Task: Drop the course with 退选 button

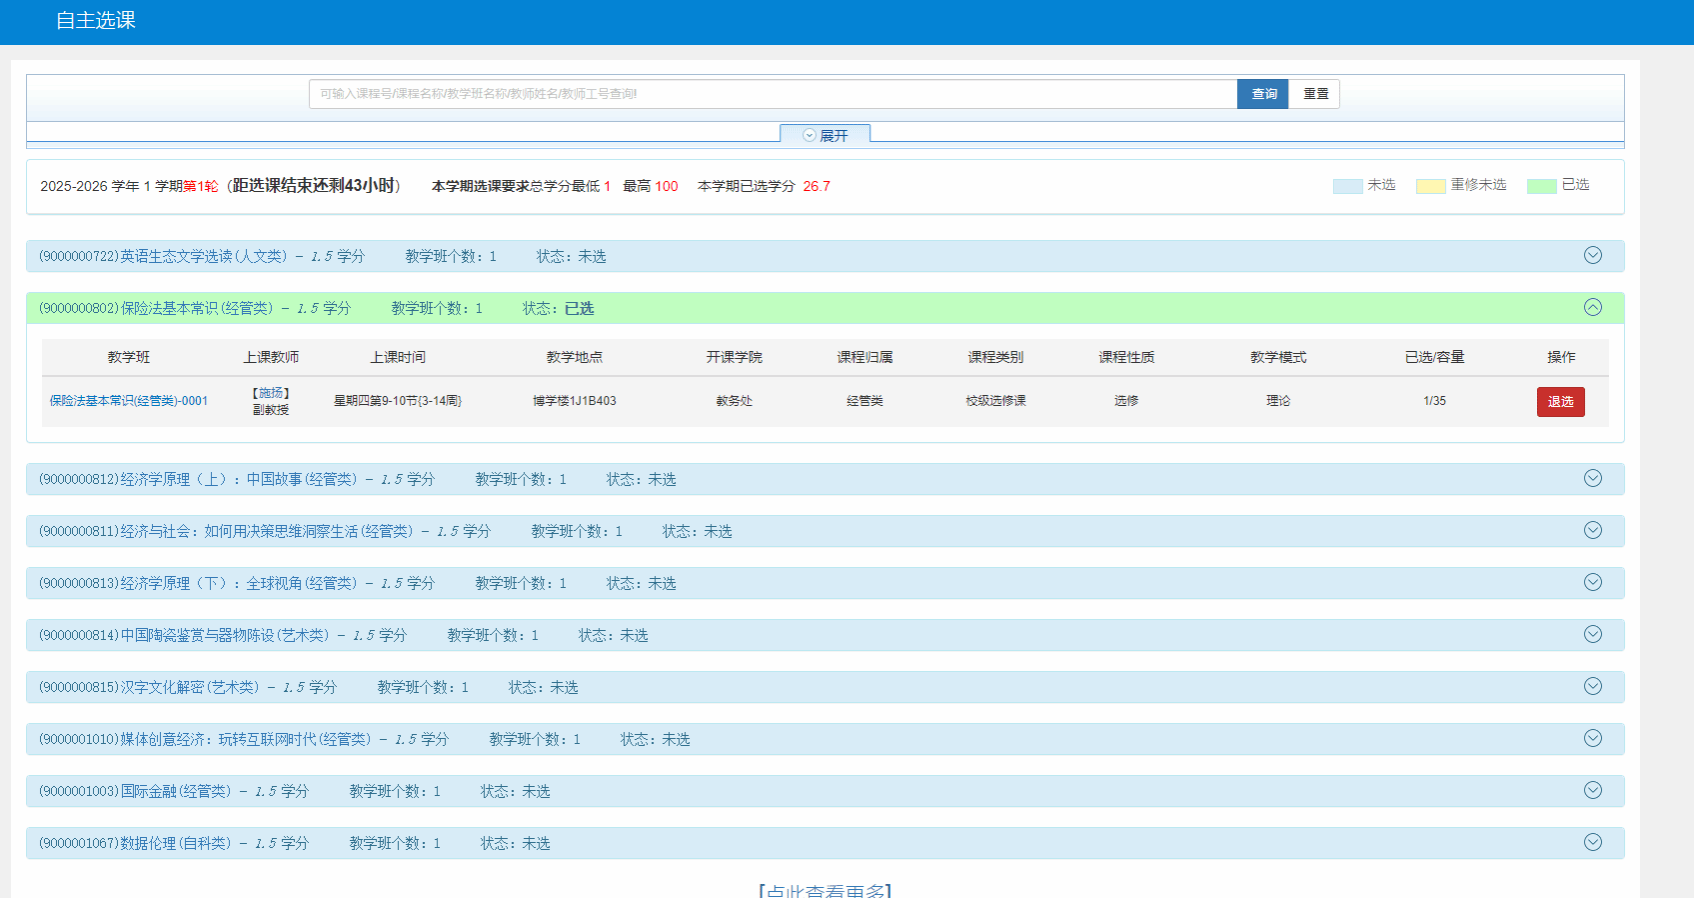Action: [1560, 401]
